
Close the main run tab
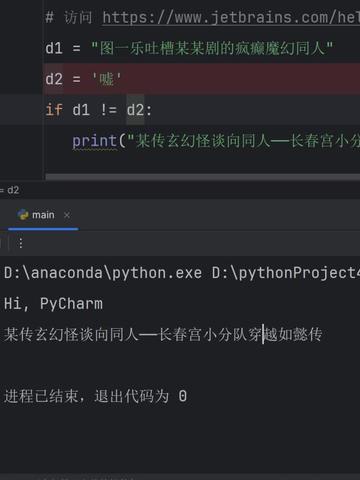[67, 215]
